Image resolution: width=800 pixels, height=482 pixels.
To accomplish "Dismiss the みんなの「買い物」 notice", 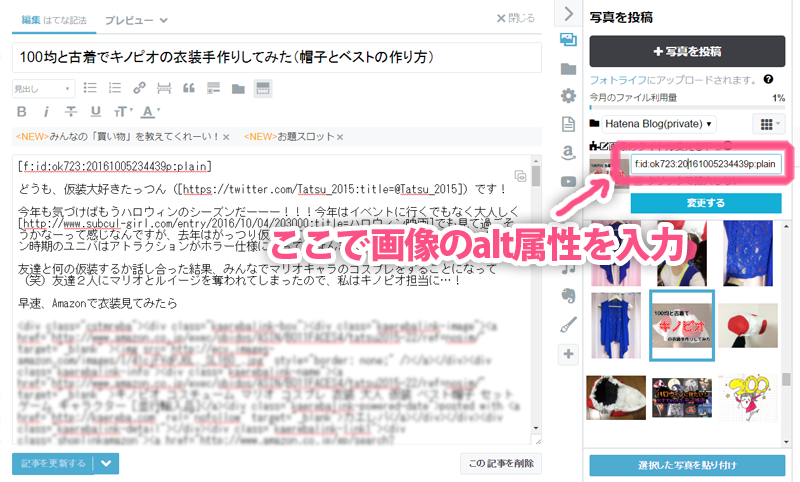I will coord(226,137).
